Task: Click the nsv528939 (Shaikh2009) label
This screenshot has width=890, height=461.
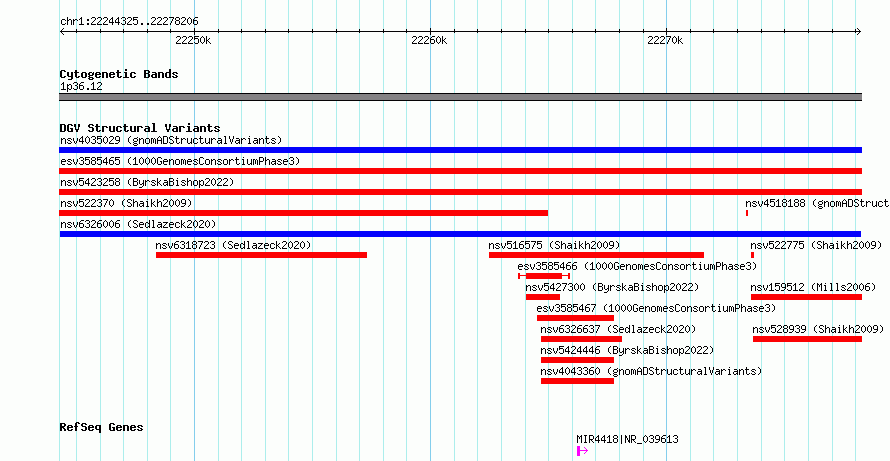Action: click(x=818, y=329)
